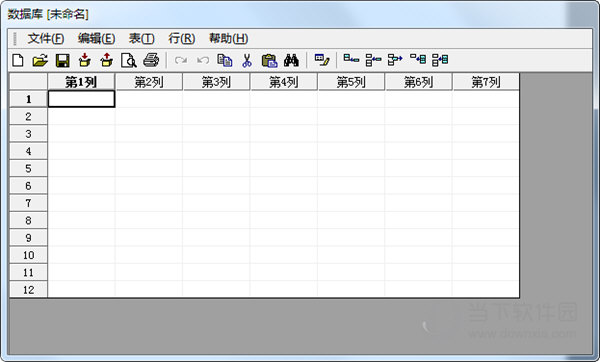The height and width of the screenshot is (362, 600).
Task: Save the database with floppy disk icon
Action: (x=62, y=60)
